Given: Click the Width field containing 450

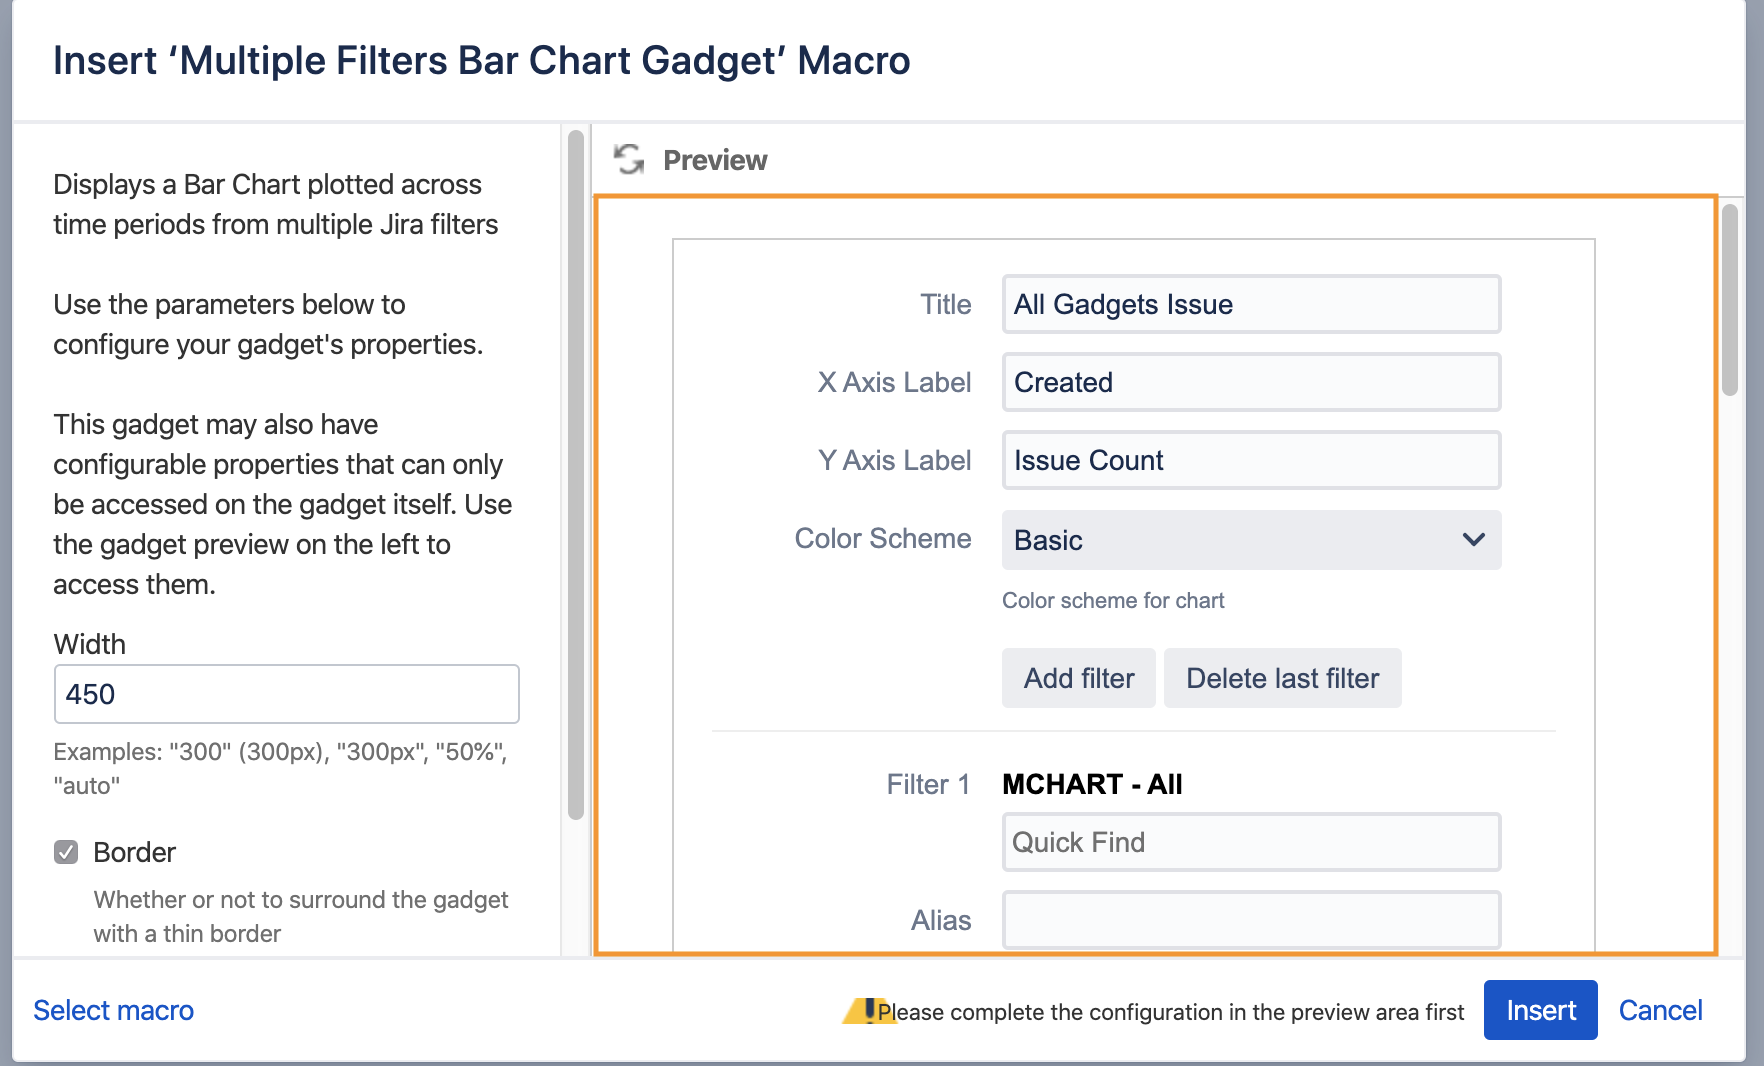Looking at the screenshot, I should (286, 694).
